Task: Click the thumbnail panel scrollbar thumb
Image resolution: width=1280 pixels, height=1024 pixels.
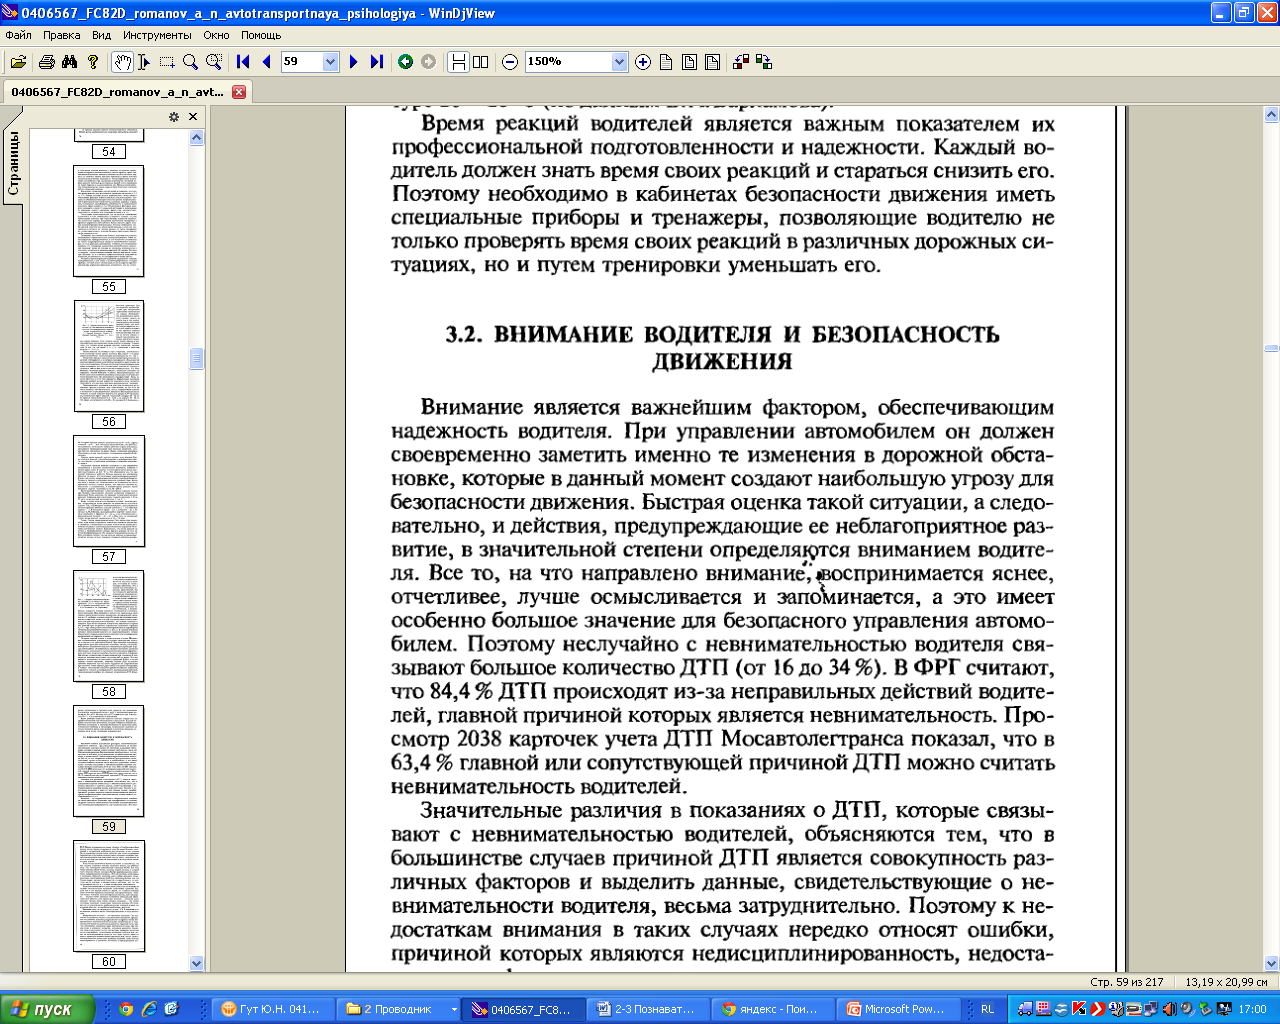Action: (196, 358)
